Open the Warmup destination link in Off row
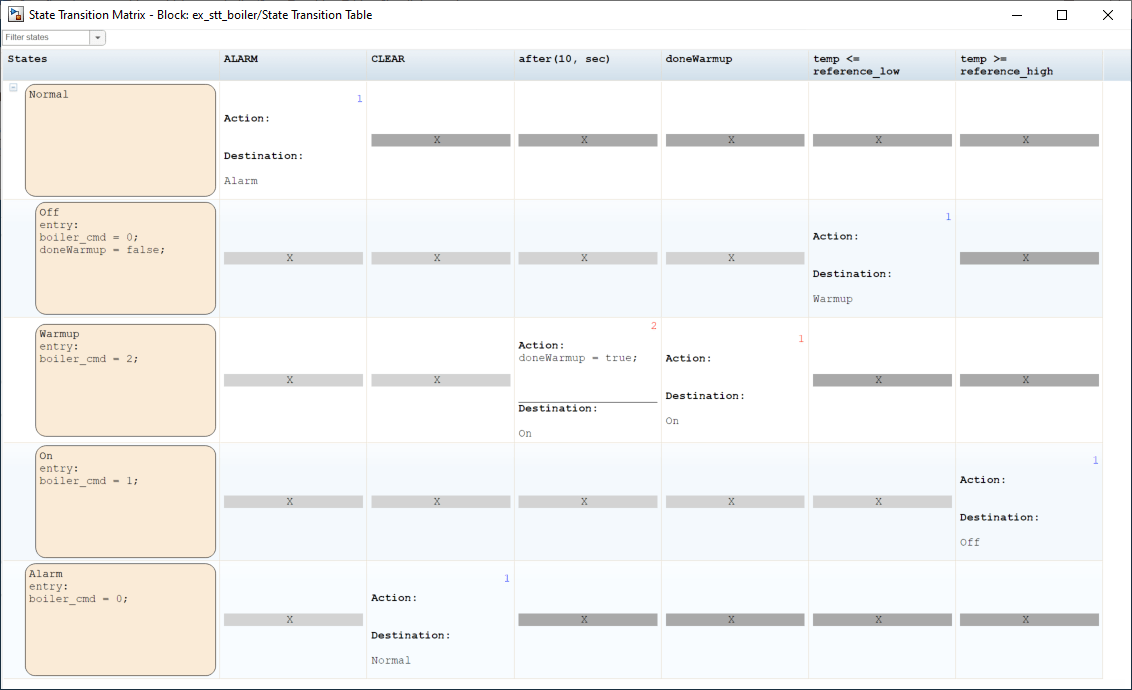 833,299
